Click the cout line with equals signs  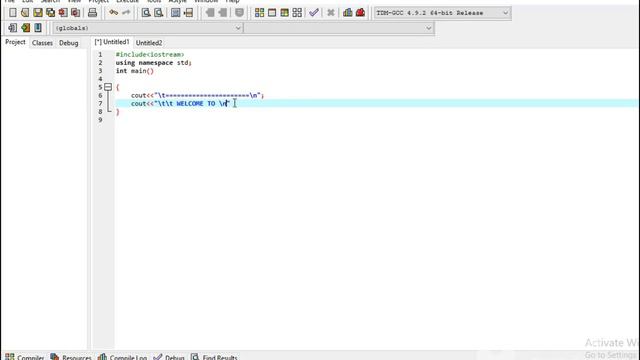point(198,95)
